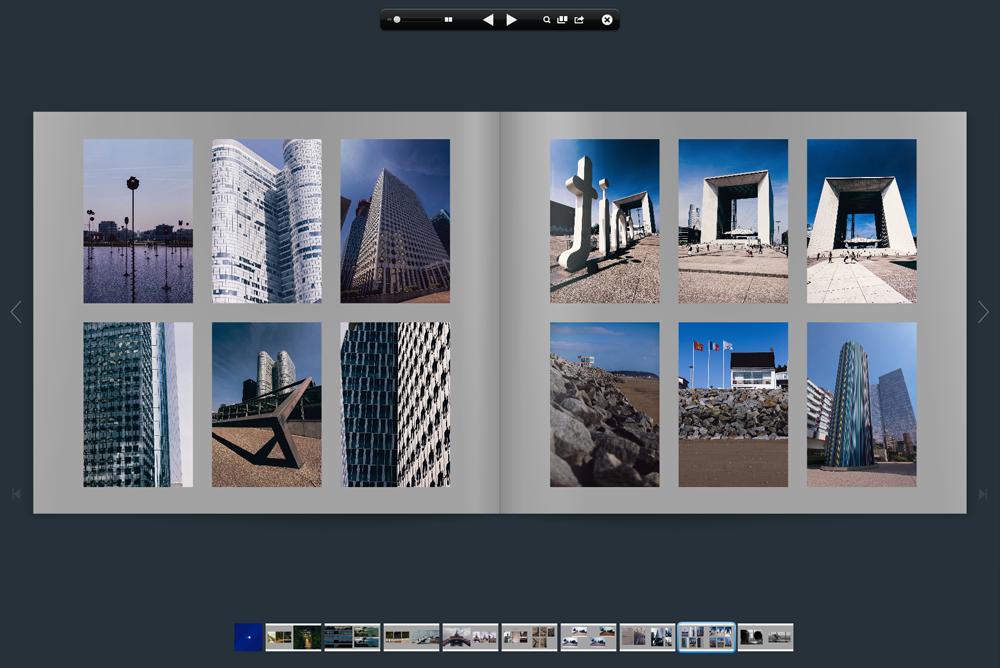The height and width of the screenshot is (668, 1000).
Task: Turn to previous page using left chevron
Action: click(16, 313)
